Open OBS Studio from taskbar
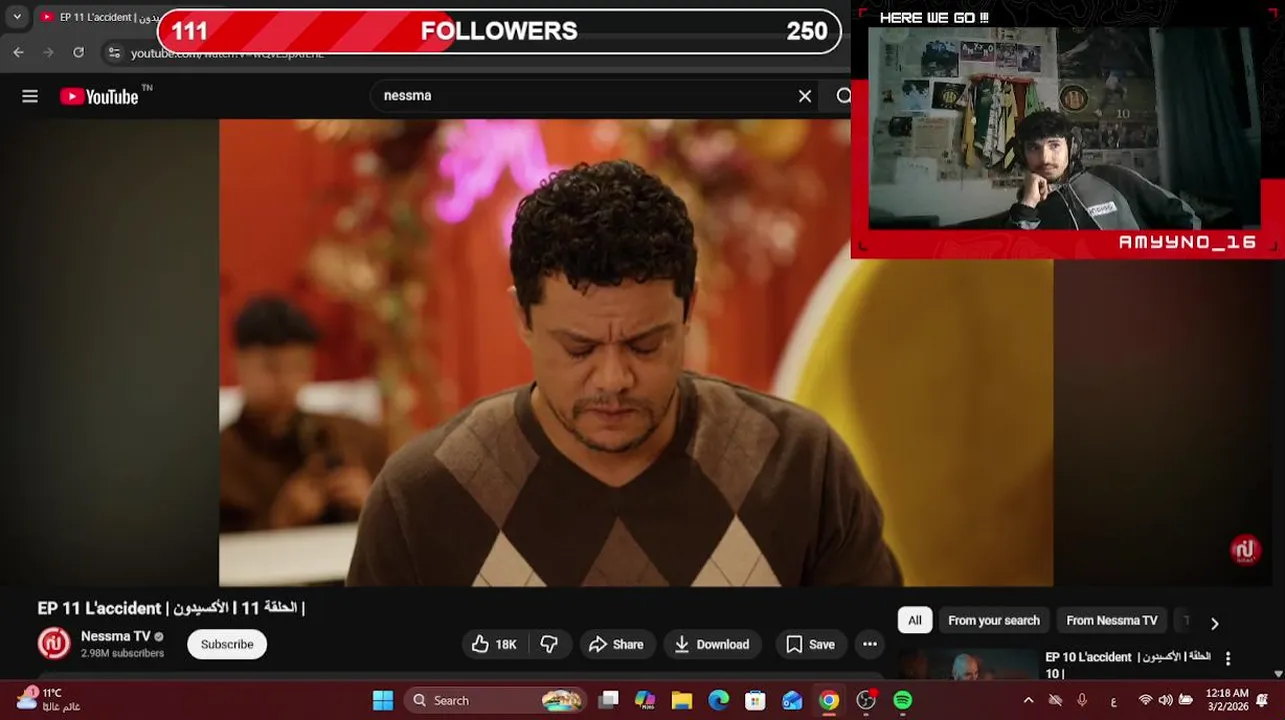 coord(866,700)
